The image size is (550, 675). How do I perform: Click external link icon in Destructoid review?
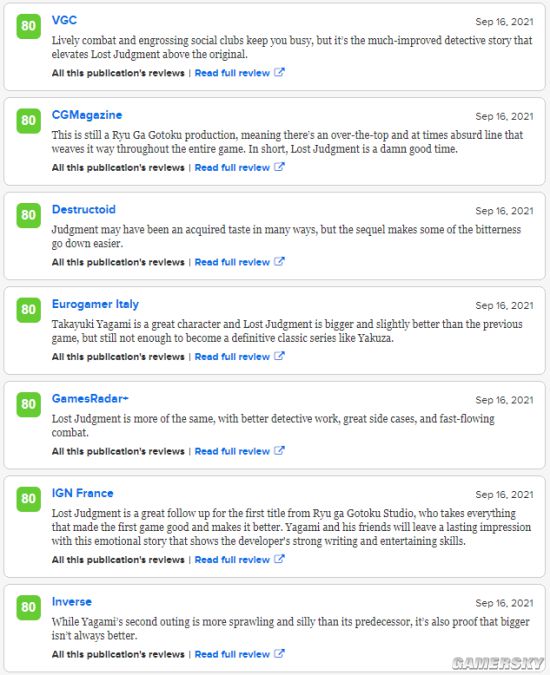point(279,262)
